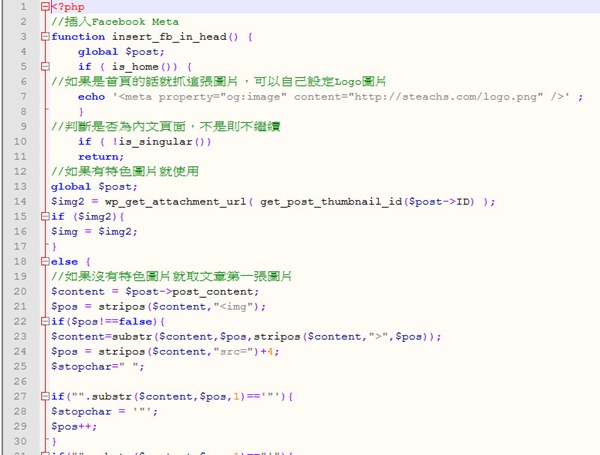Collapse the <?php fold marker on line 1
This screenshot has width=600, height=455.
click(45, 7)
